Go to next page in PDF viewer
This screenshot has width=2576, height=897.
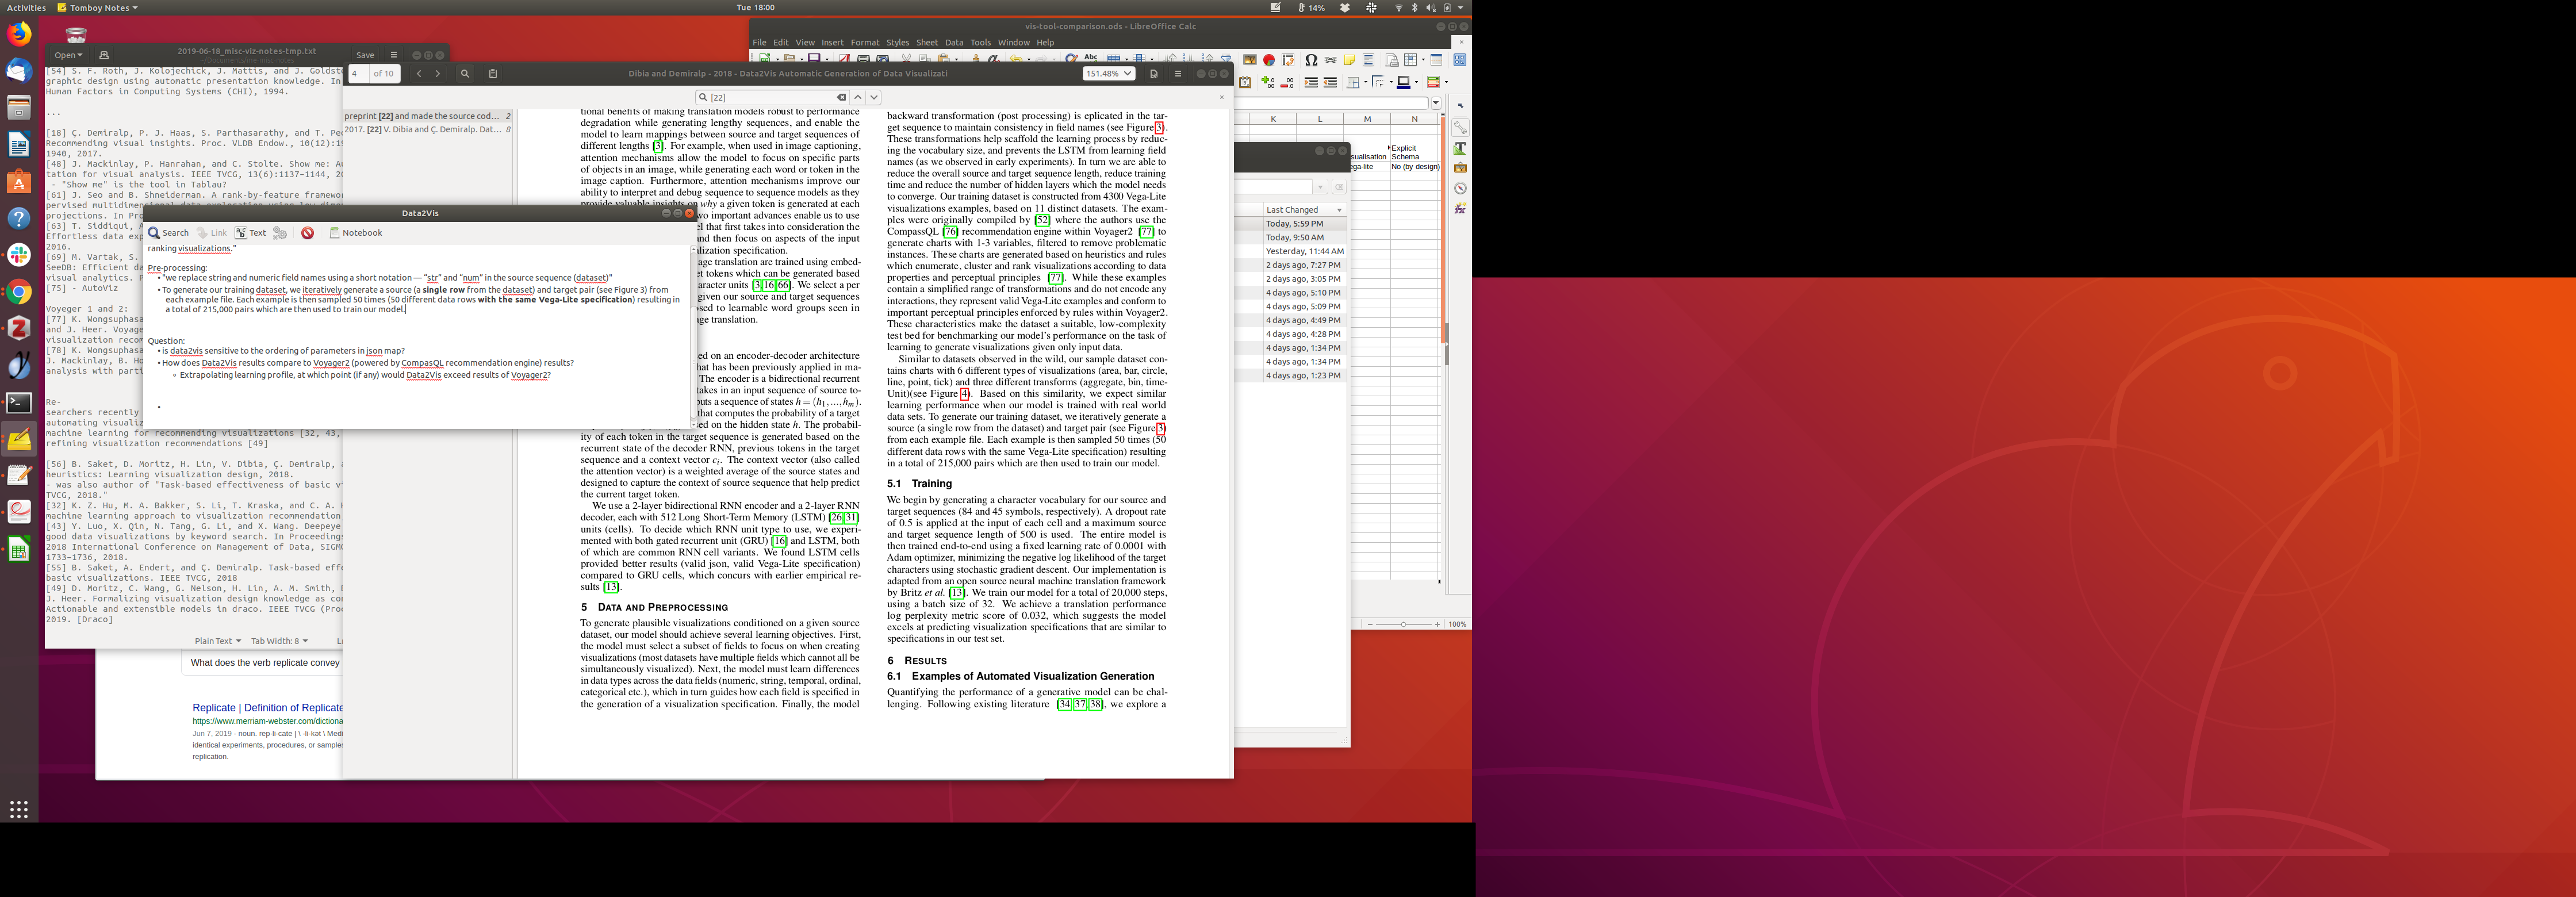click(x=437, y=74)
